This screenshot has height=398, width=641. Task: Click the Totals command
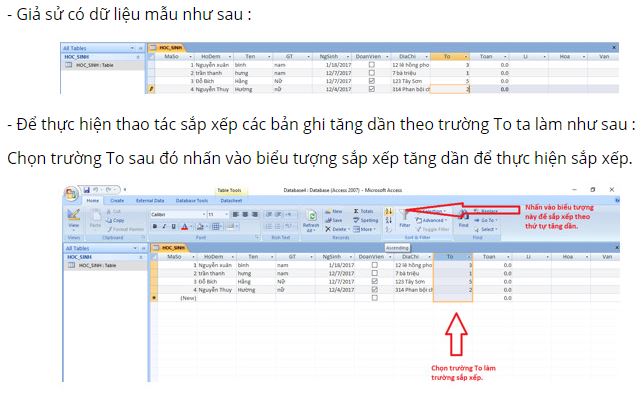[x=363, y=211]
